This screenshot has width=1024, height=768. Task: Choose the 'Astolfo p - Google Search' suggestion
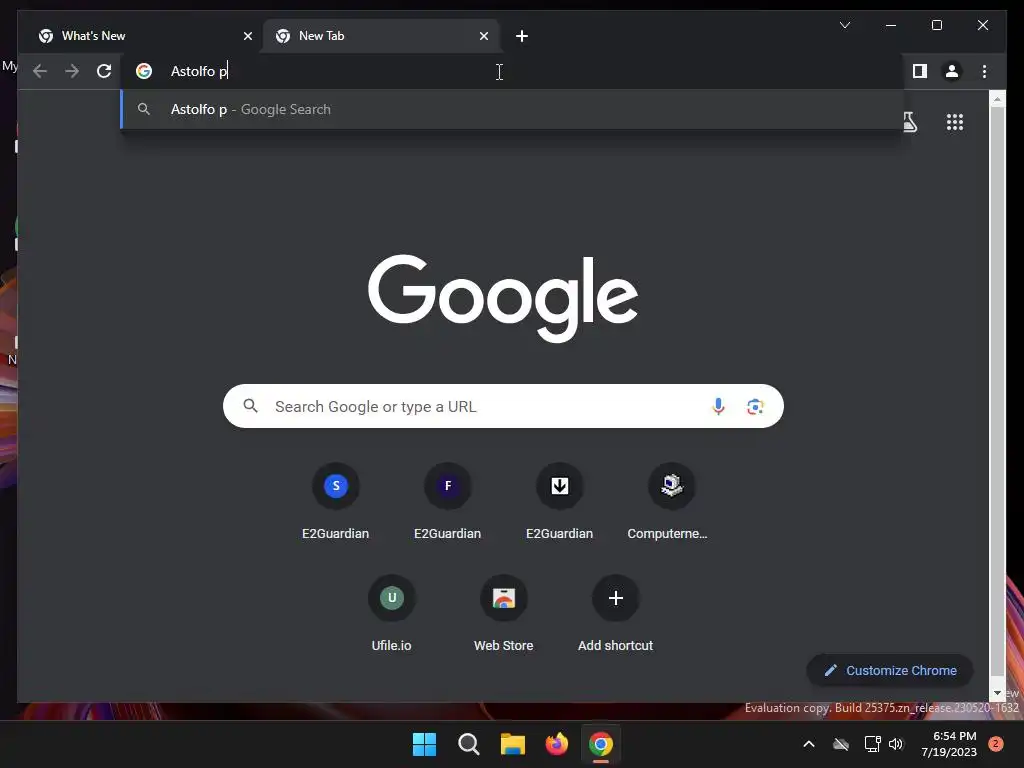click(512, 109)
